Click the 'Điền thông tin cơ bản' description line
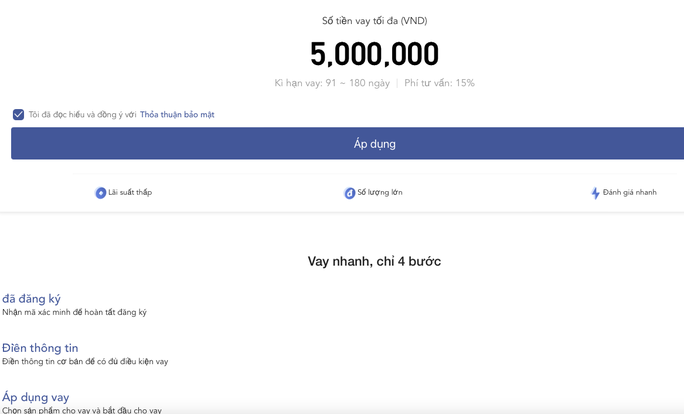 point(85,362)
